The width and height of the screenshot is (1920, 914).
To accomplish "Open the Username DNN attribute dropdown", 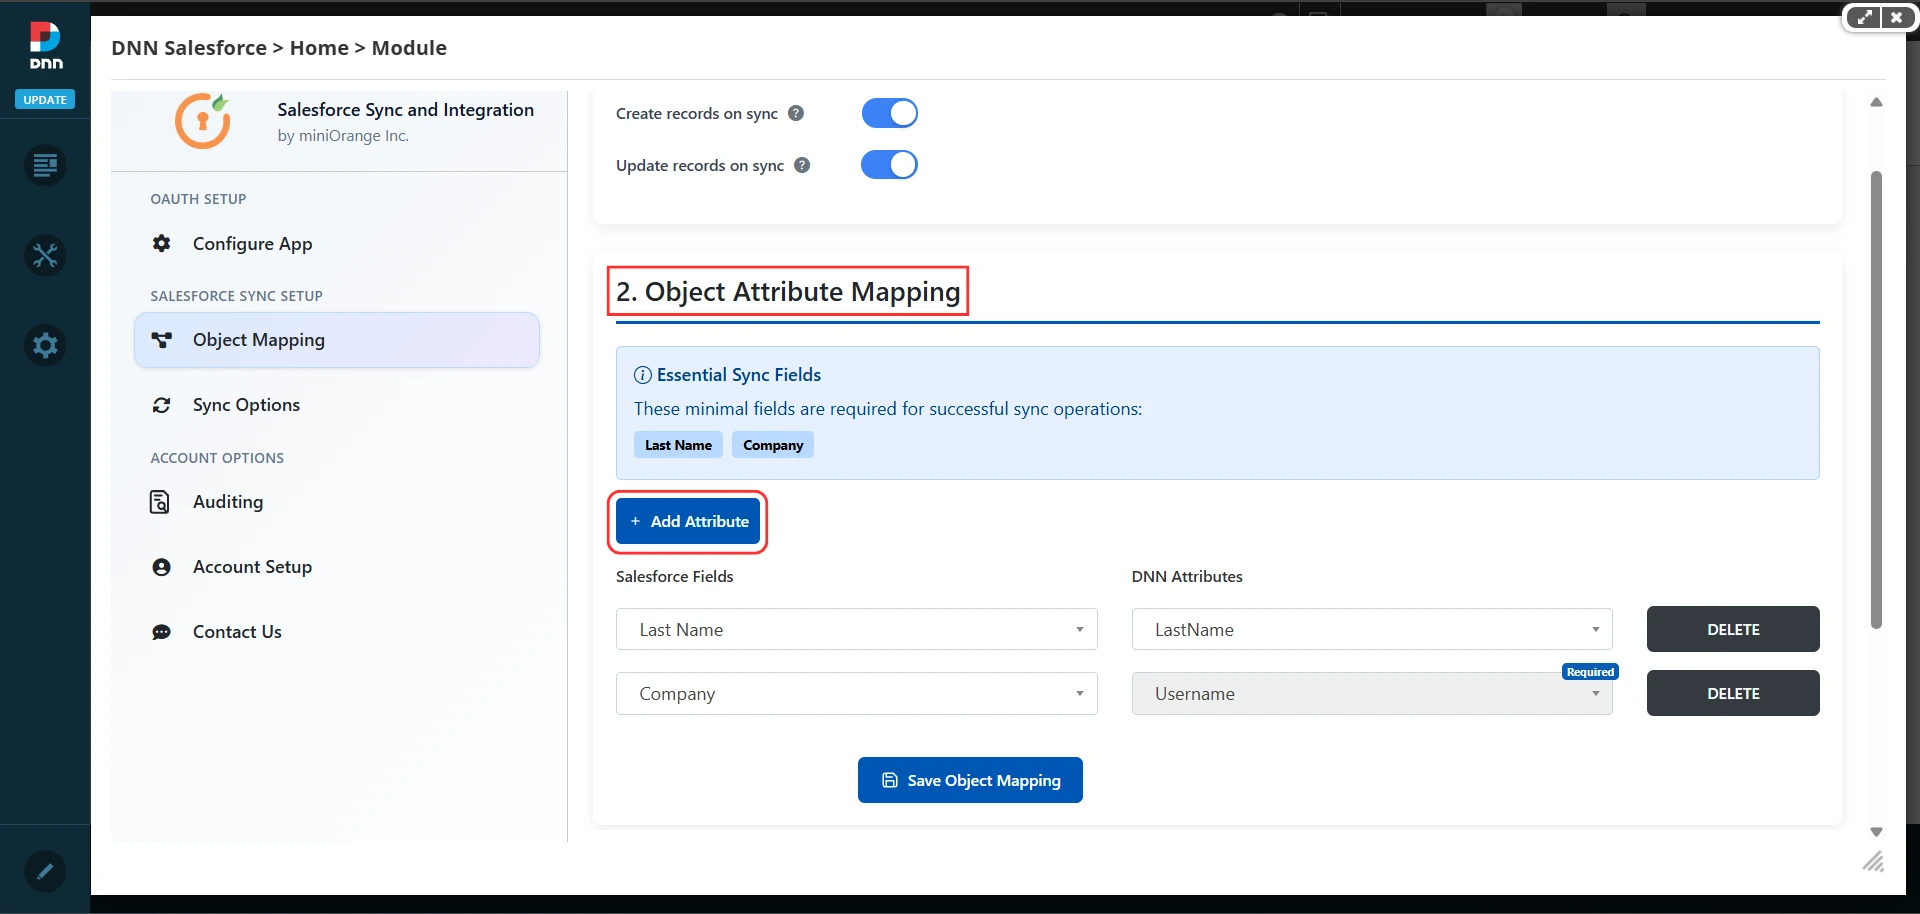I will pos(1372,693).
